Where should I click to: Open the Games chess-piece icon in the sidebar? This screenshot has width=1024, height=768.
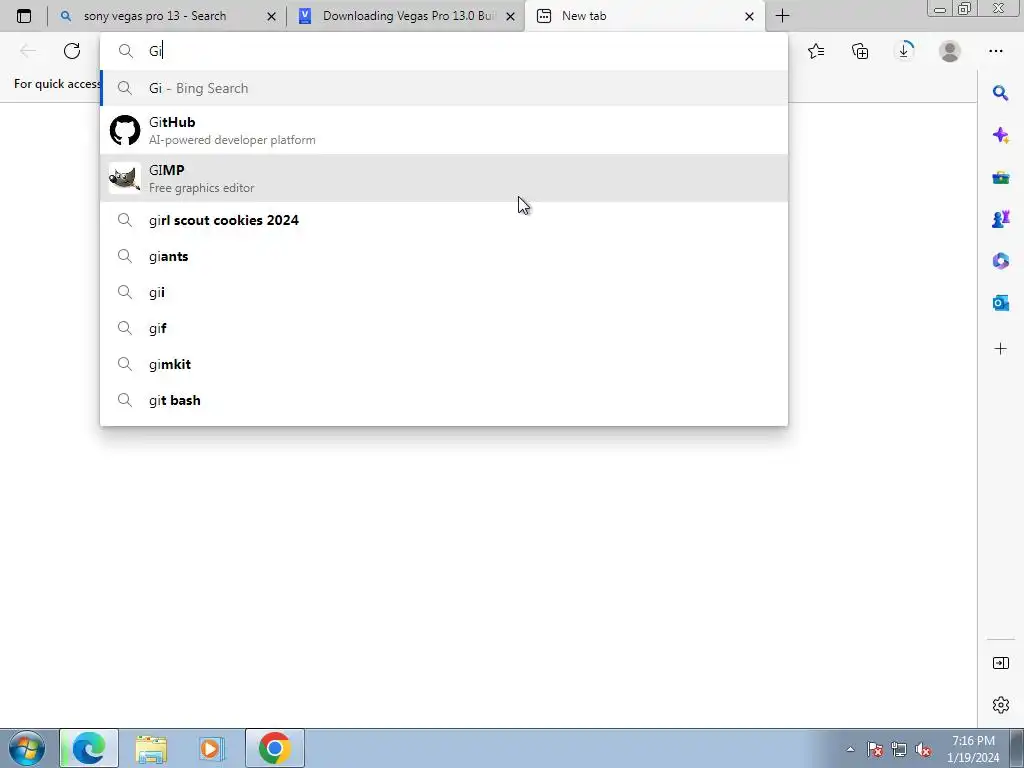point(1000,219)
